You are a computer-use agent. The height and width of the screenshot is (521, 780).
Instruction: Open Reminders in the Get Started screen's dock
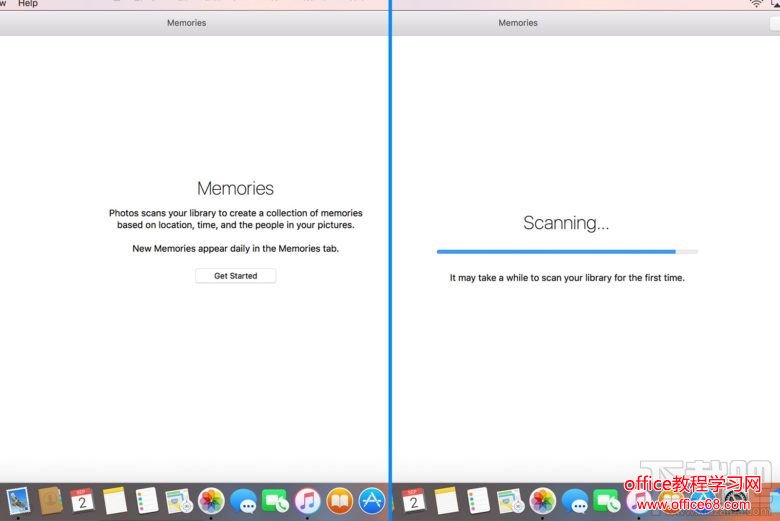pyautogui.click(x=147, y=501)
